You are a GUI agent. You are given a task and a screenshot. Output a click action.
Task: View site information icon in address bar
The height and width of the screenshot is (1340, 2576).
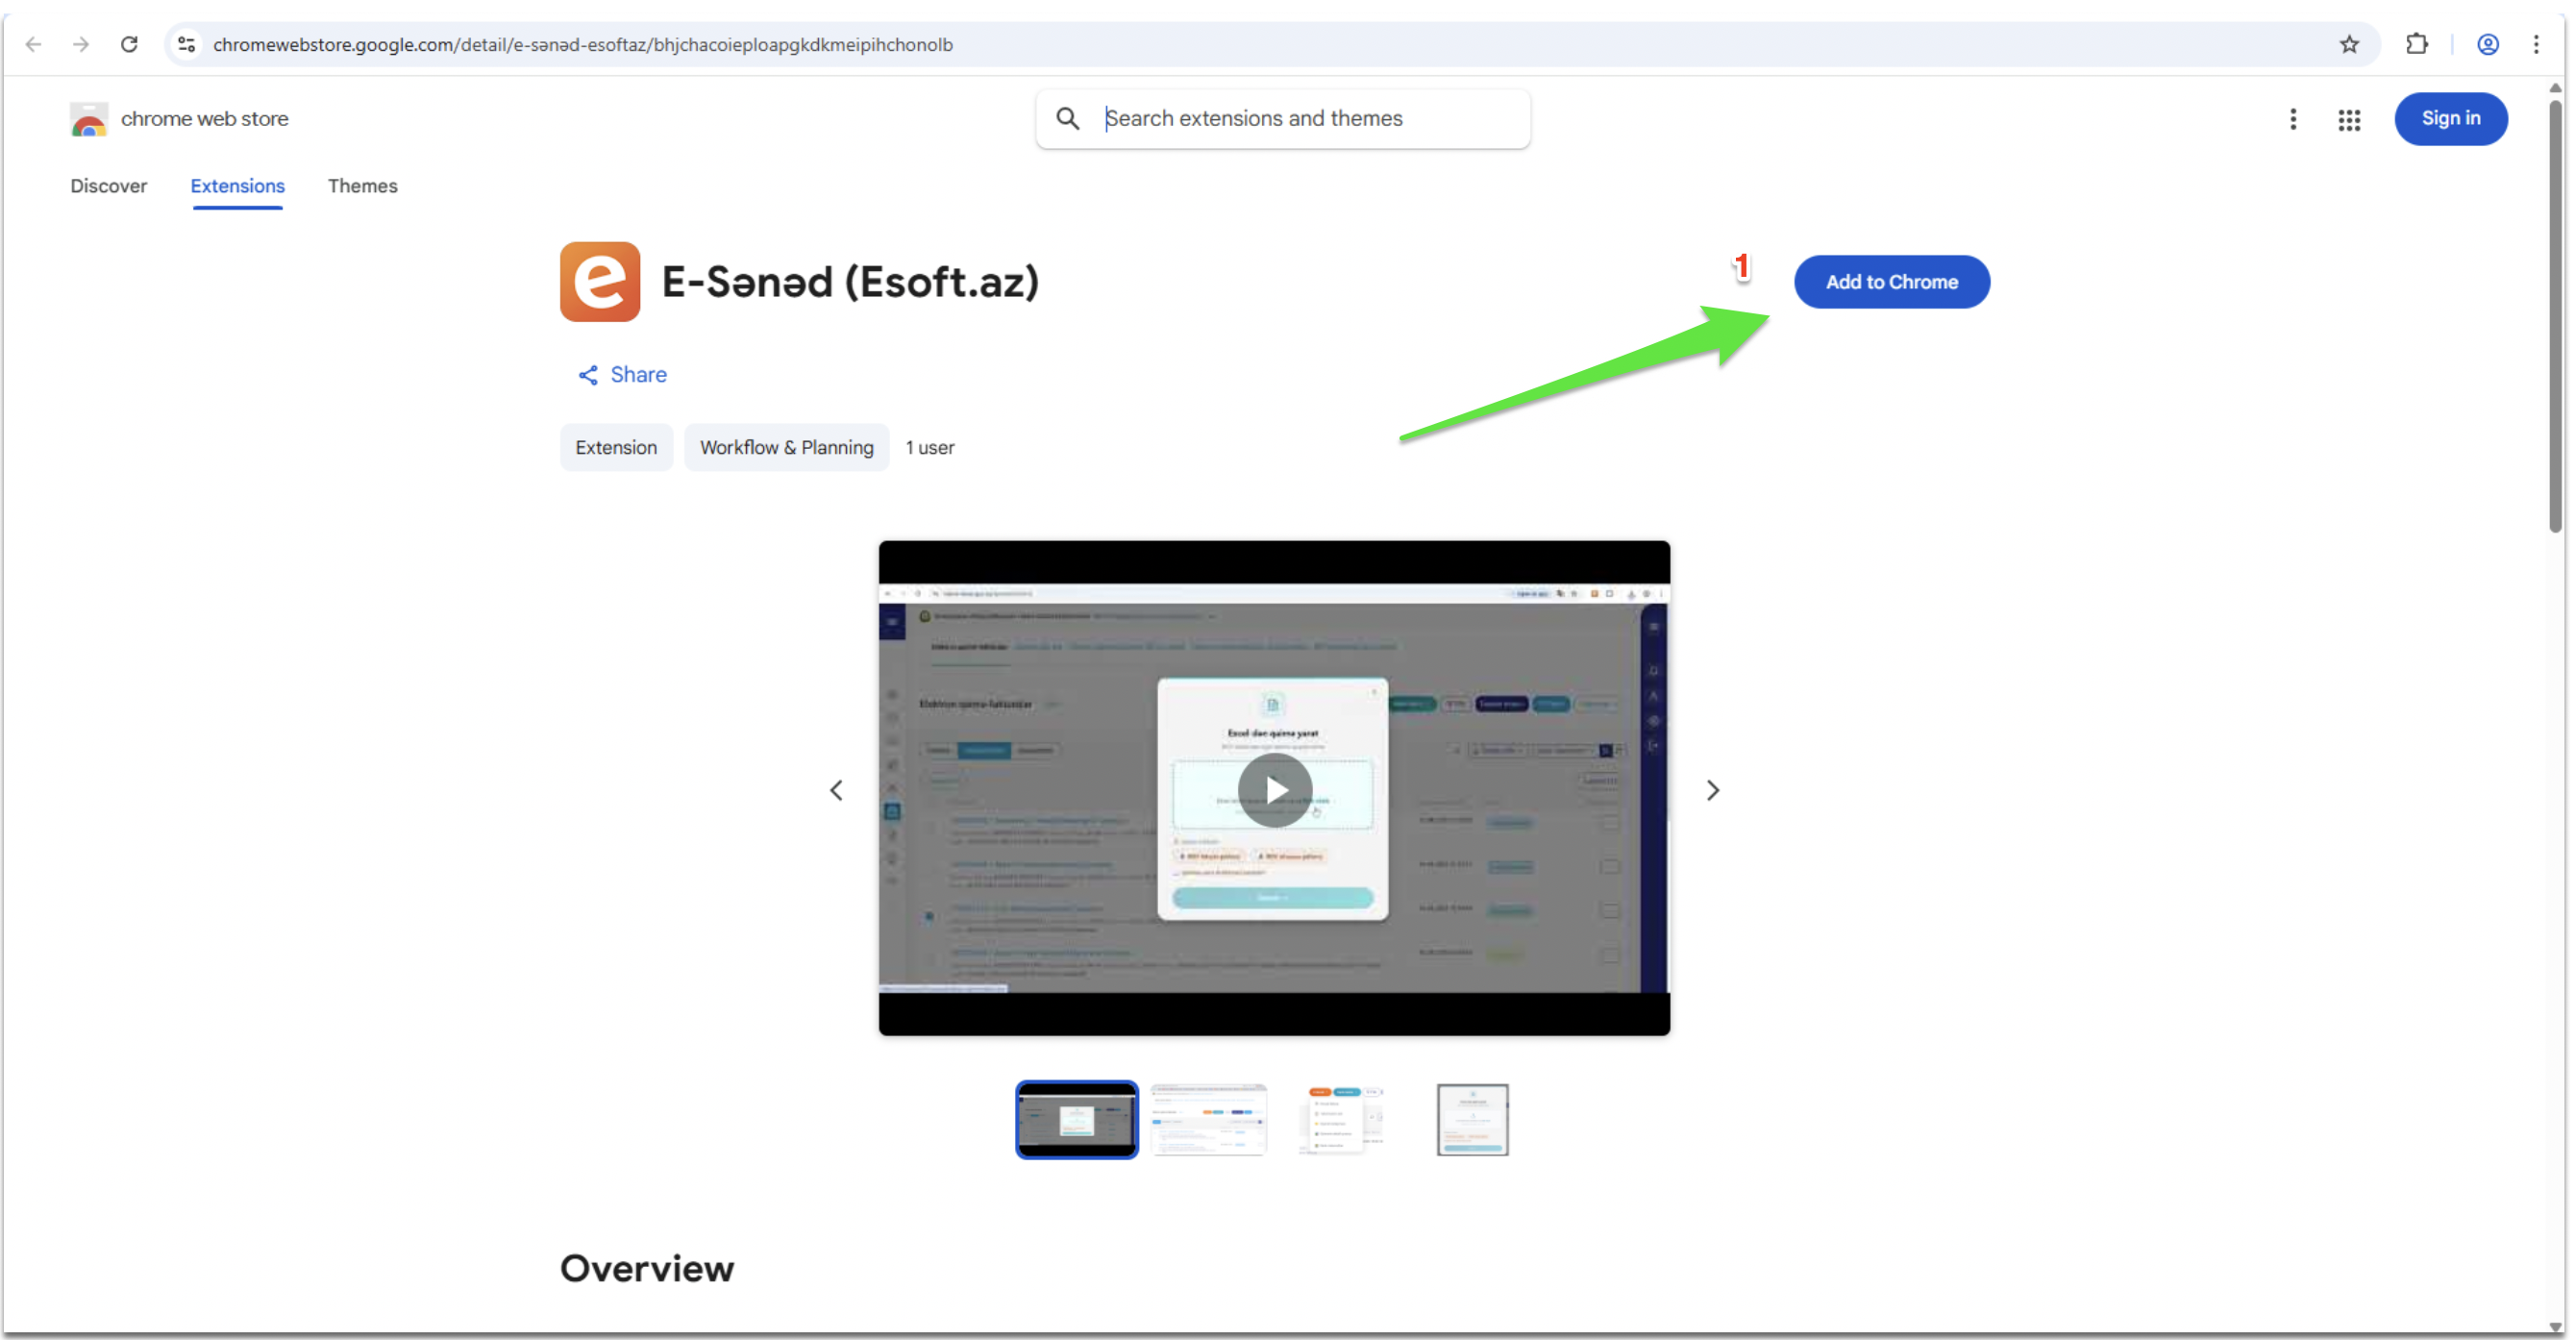coord(186,44)
